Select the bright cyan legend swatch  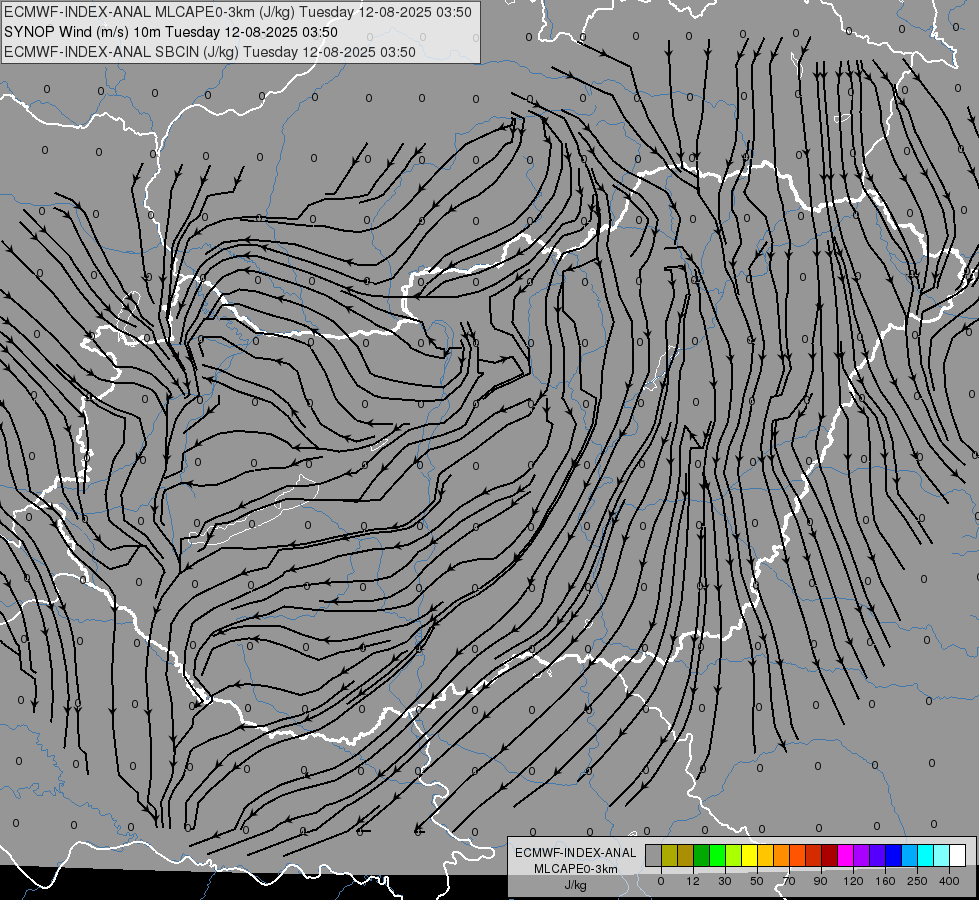(926, 855)
